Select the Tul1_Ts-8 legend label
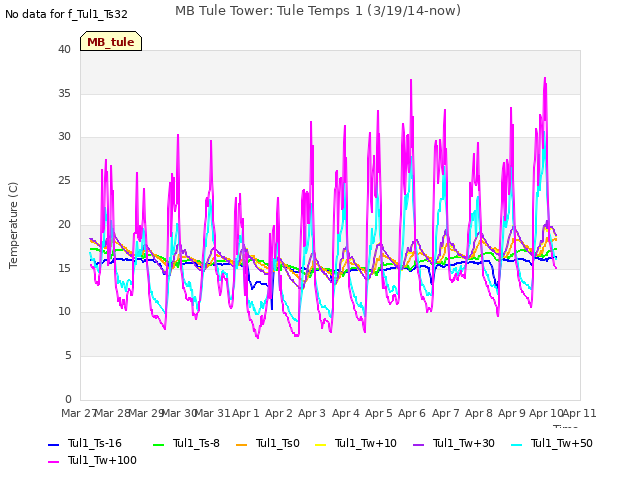The image size is (640, 480). pos(196,443)
